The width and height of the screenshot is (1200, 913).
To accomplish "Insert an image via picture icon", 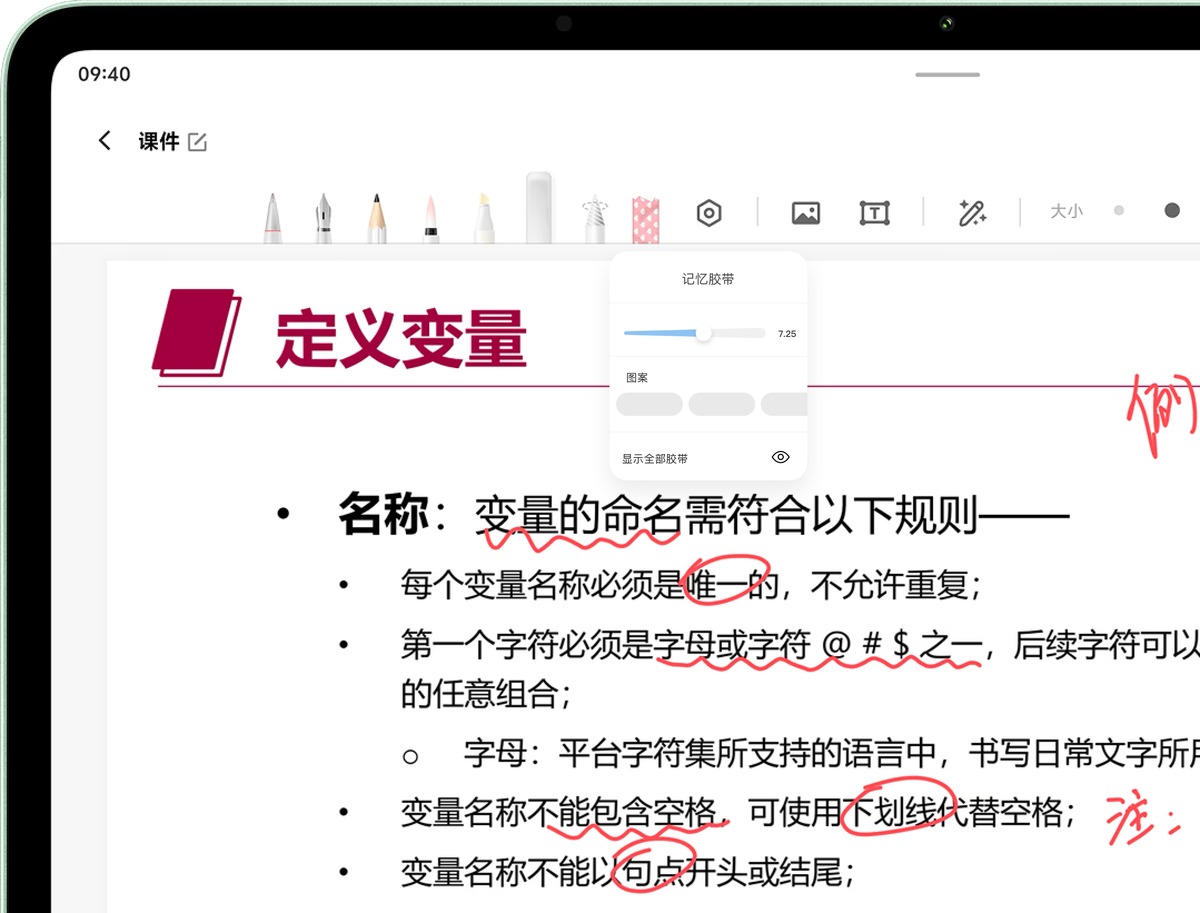I will pos(806,212).
